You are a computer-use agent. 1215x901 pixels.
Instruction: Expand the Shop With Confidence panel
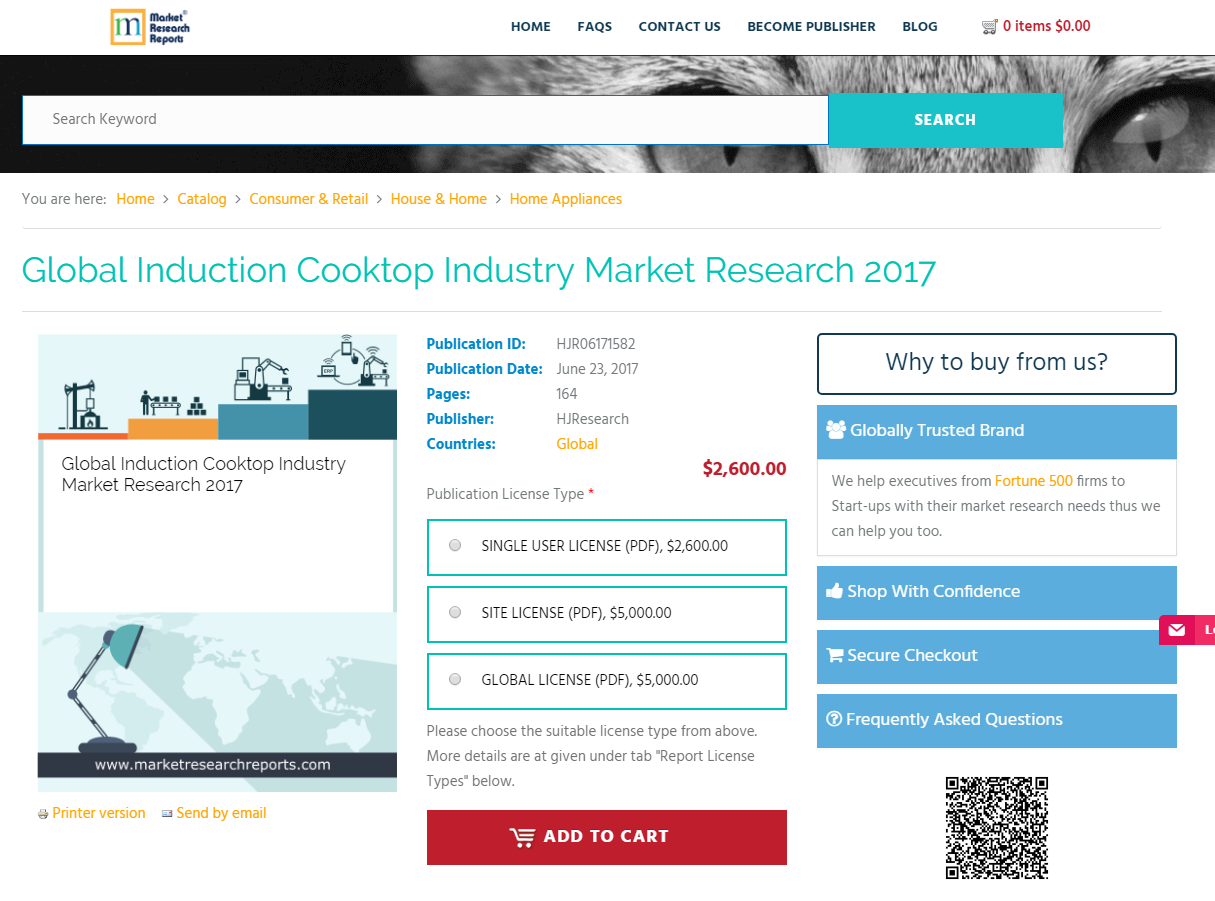coord(997,592)
